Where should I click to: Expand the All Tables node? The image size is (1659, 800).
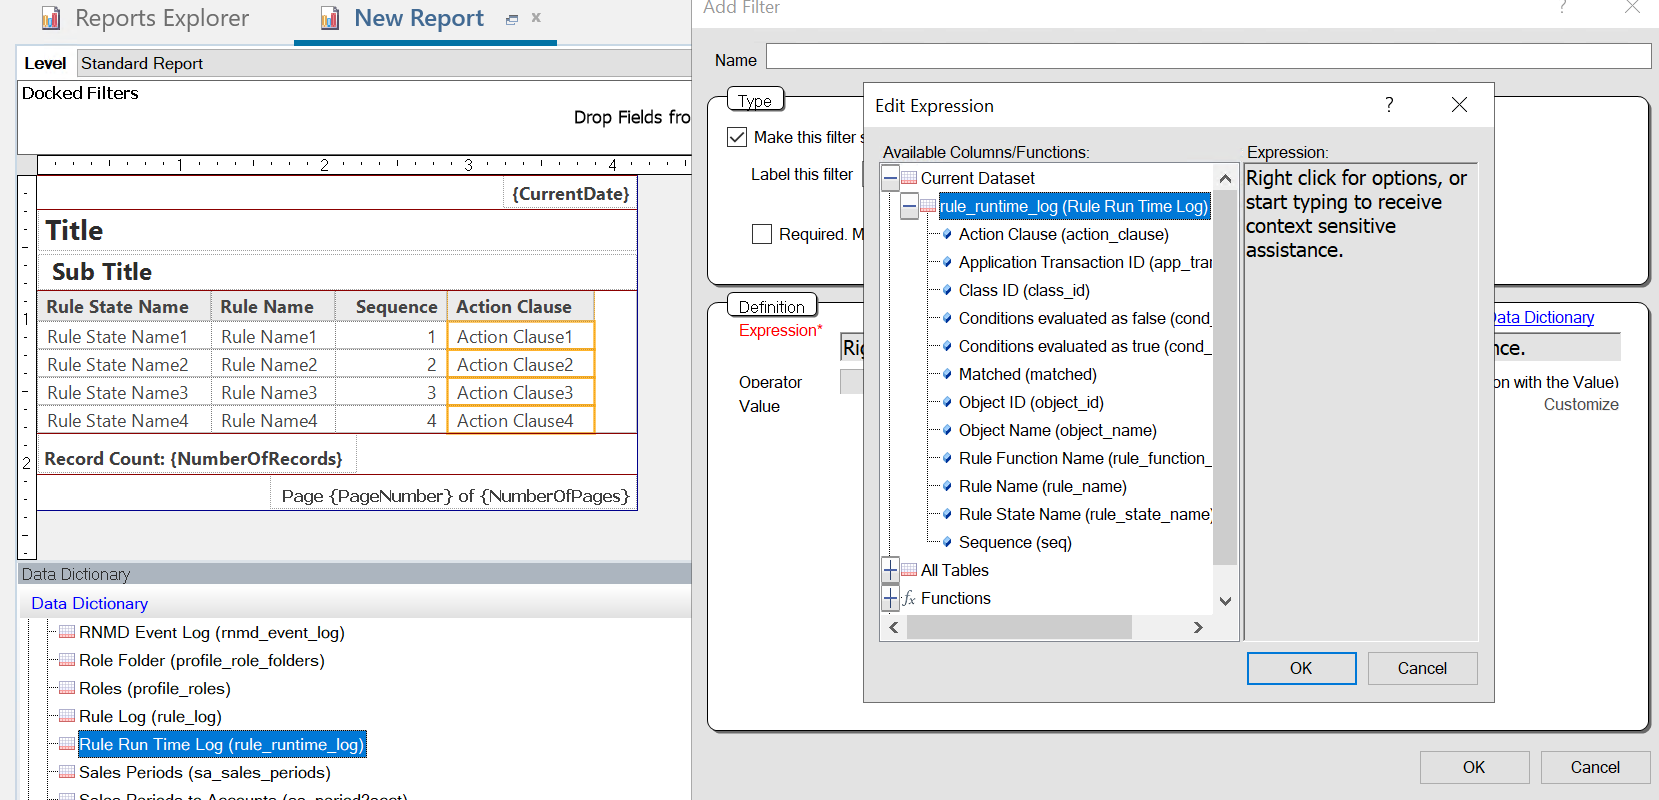click(x=890, y=570)
